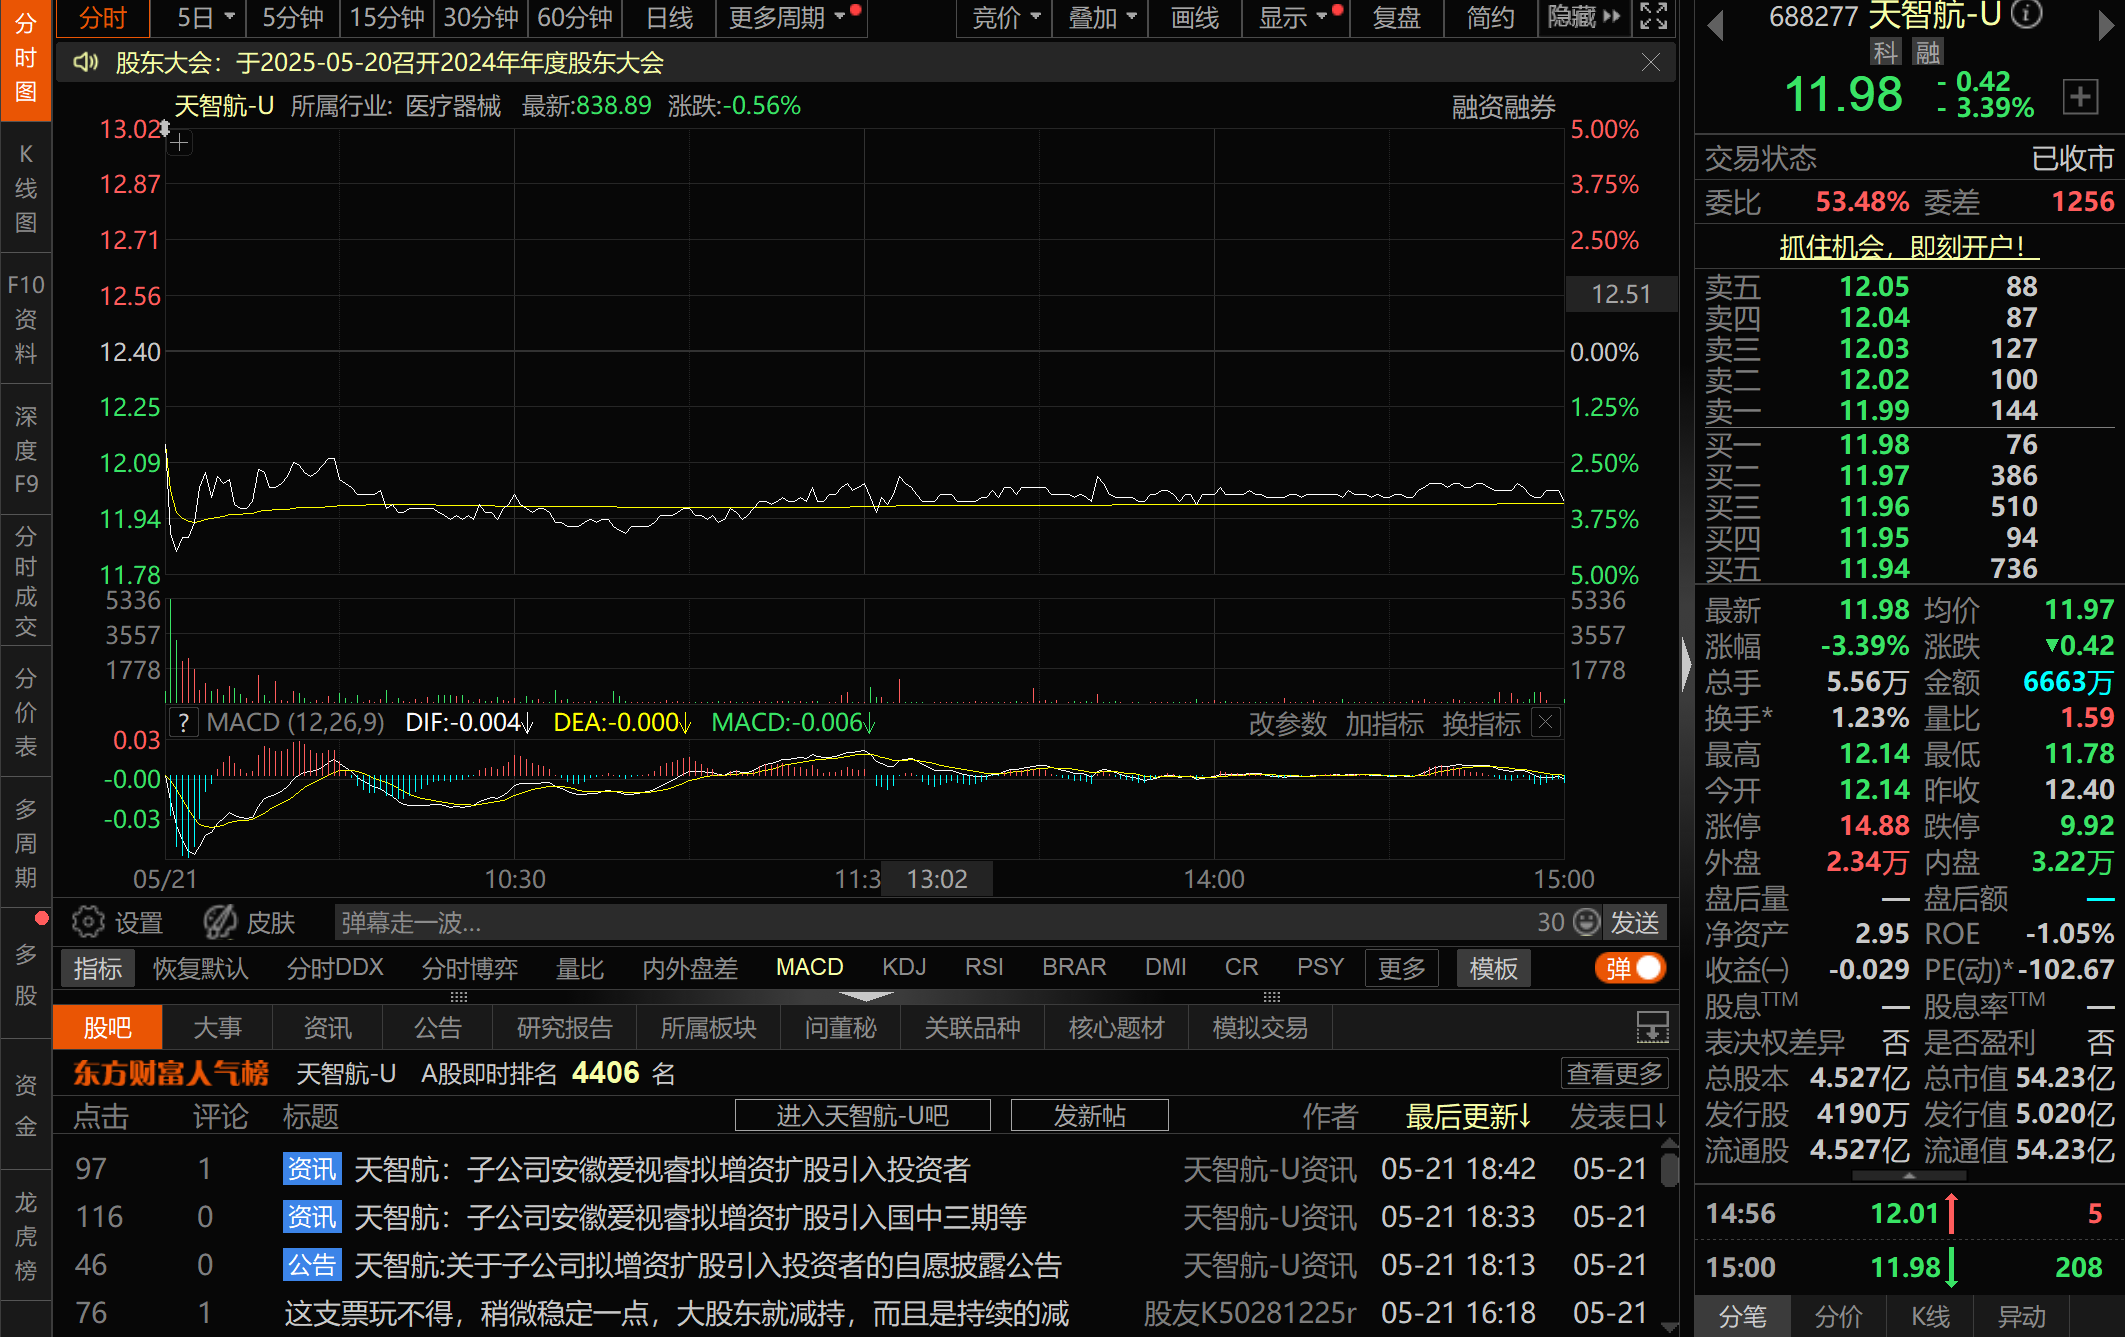Select the 15分钟 period tab
Screen dimensions: 2125x1337
point(387,17)
